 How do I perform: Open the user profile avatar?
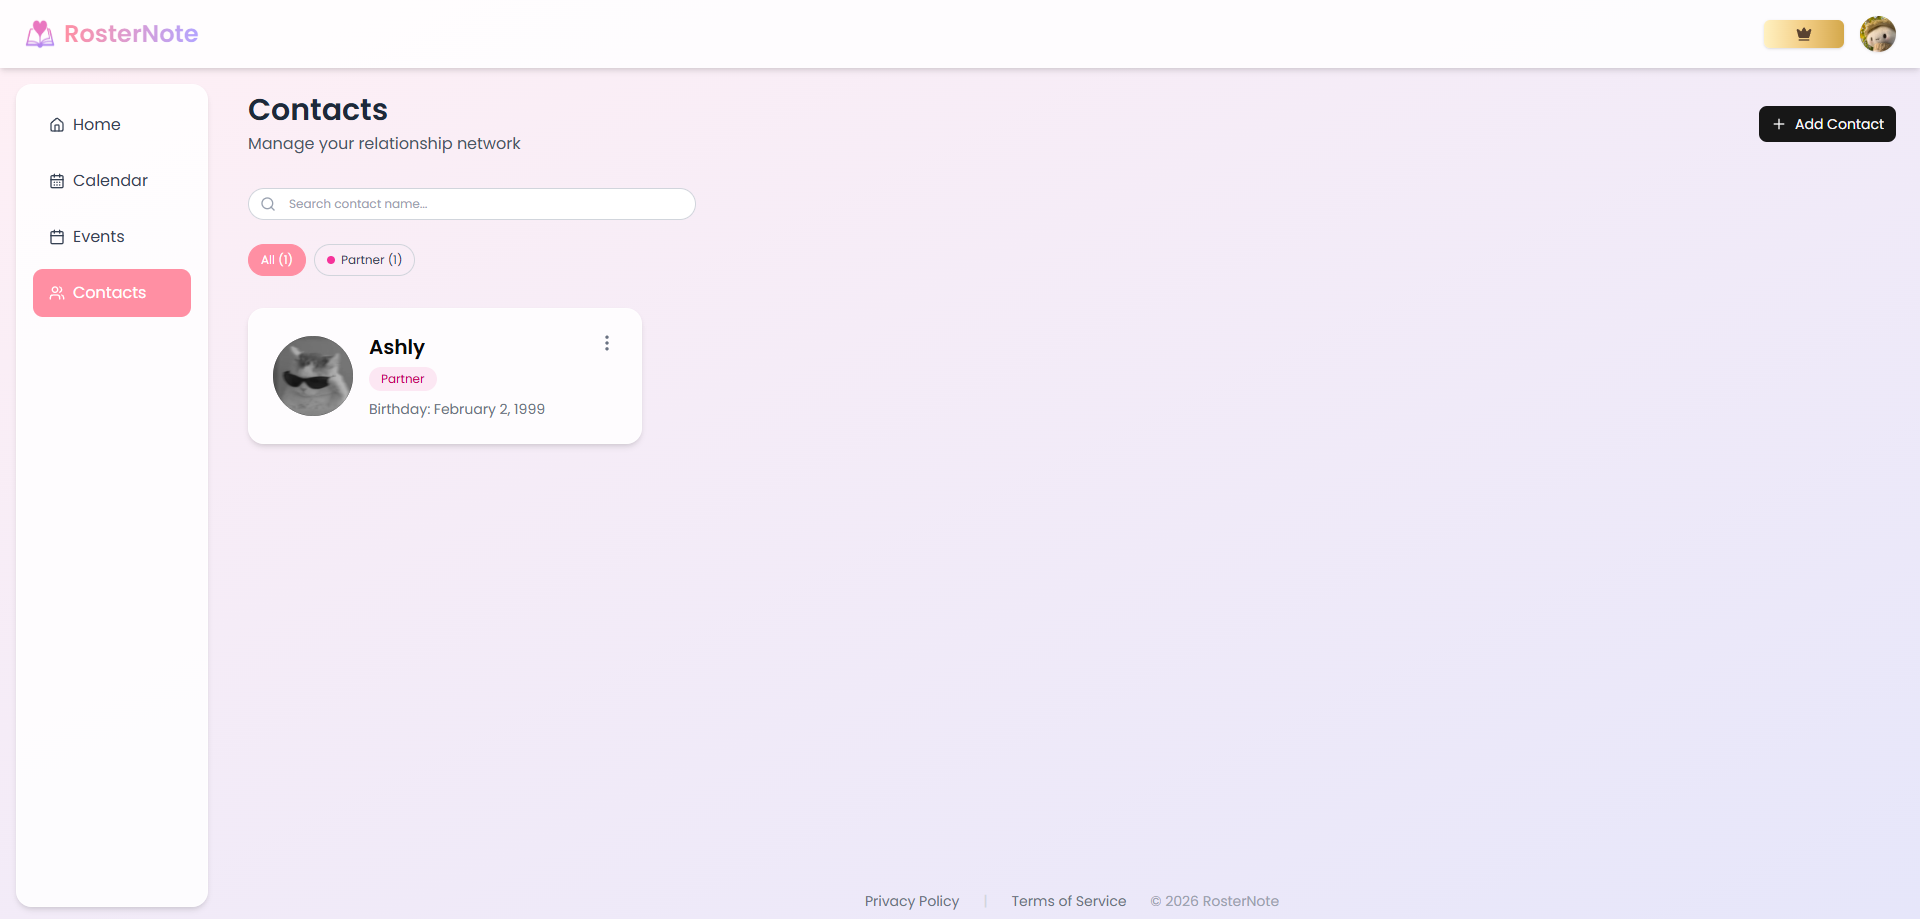[1877, 34]
